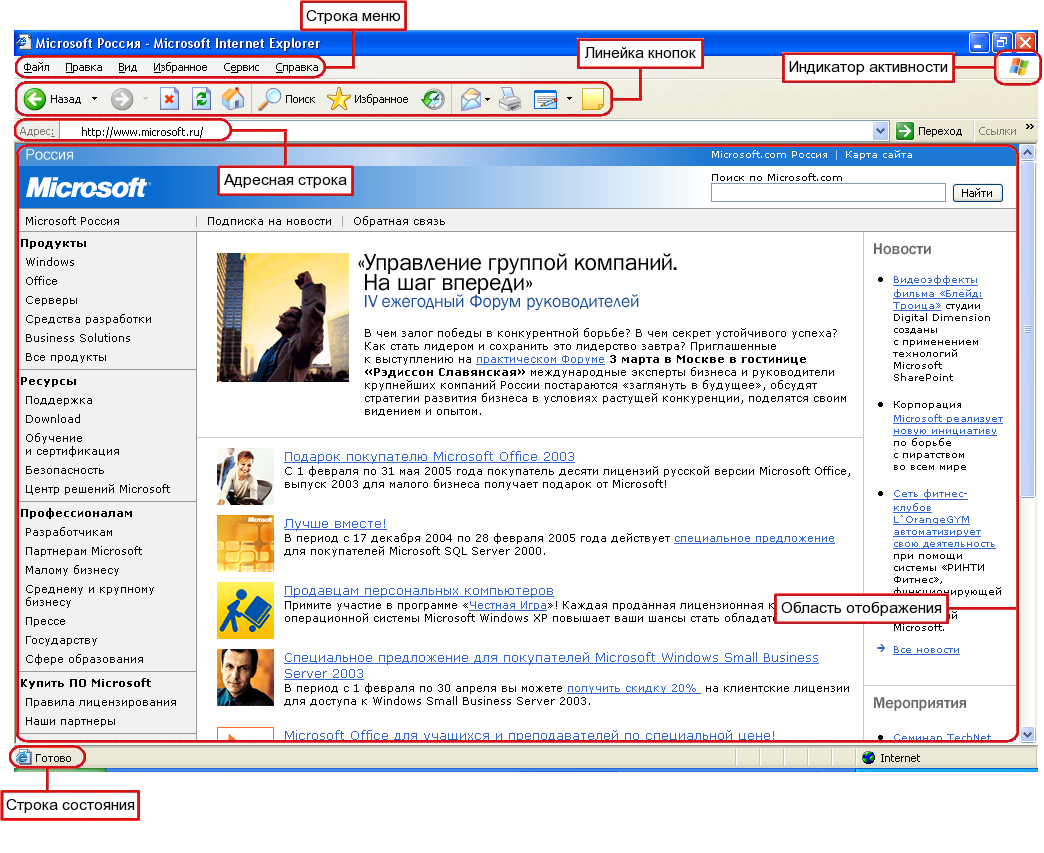Click the Forward arrow icon

click(122, 99)
